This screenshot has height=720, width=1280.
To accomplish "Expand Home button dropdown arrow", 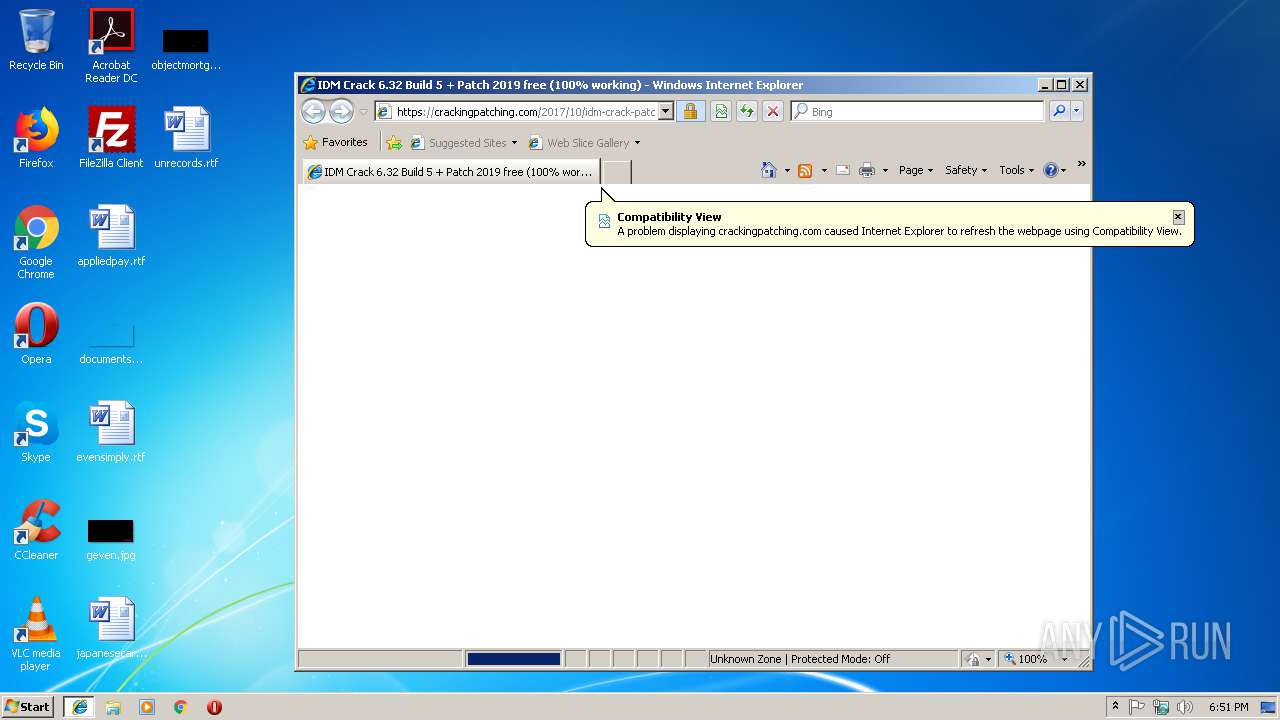I will (x=787, y=170).
